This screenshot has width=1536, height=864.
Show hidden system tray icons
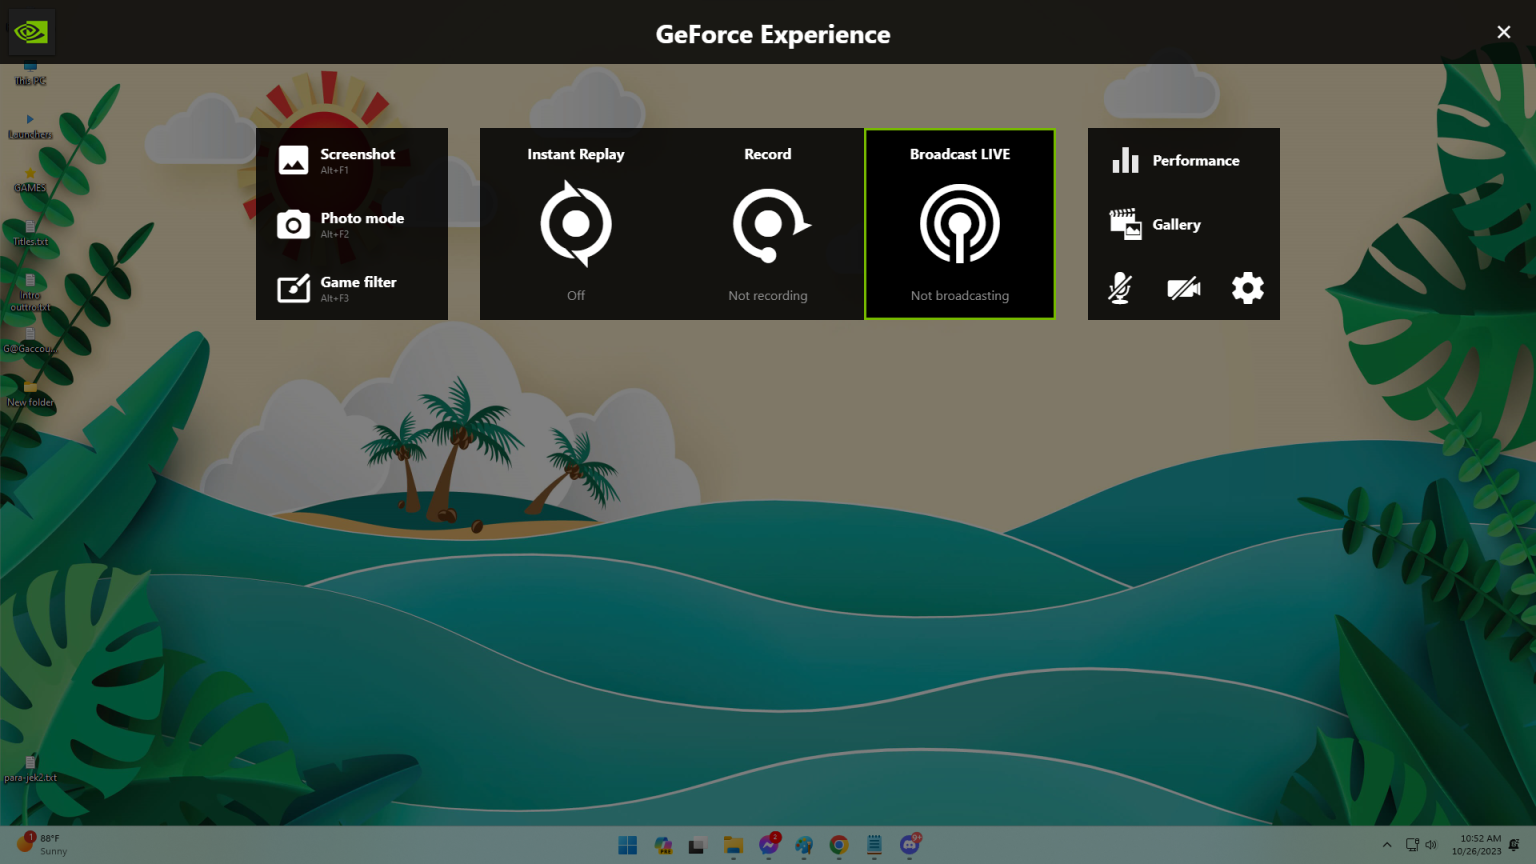pos(1387,845)
